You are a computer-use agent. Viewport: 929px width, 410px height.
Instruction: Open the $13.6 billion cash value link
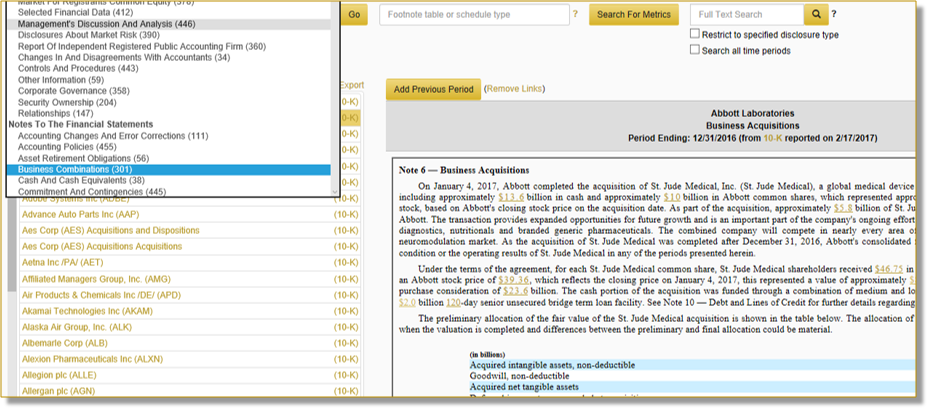point(484,197)
